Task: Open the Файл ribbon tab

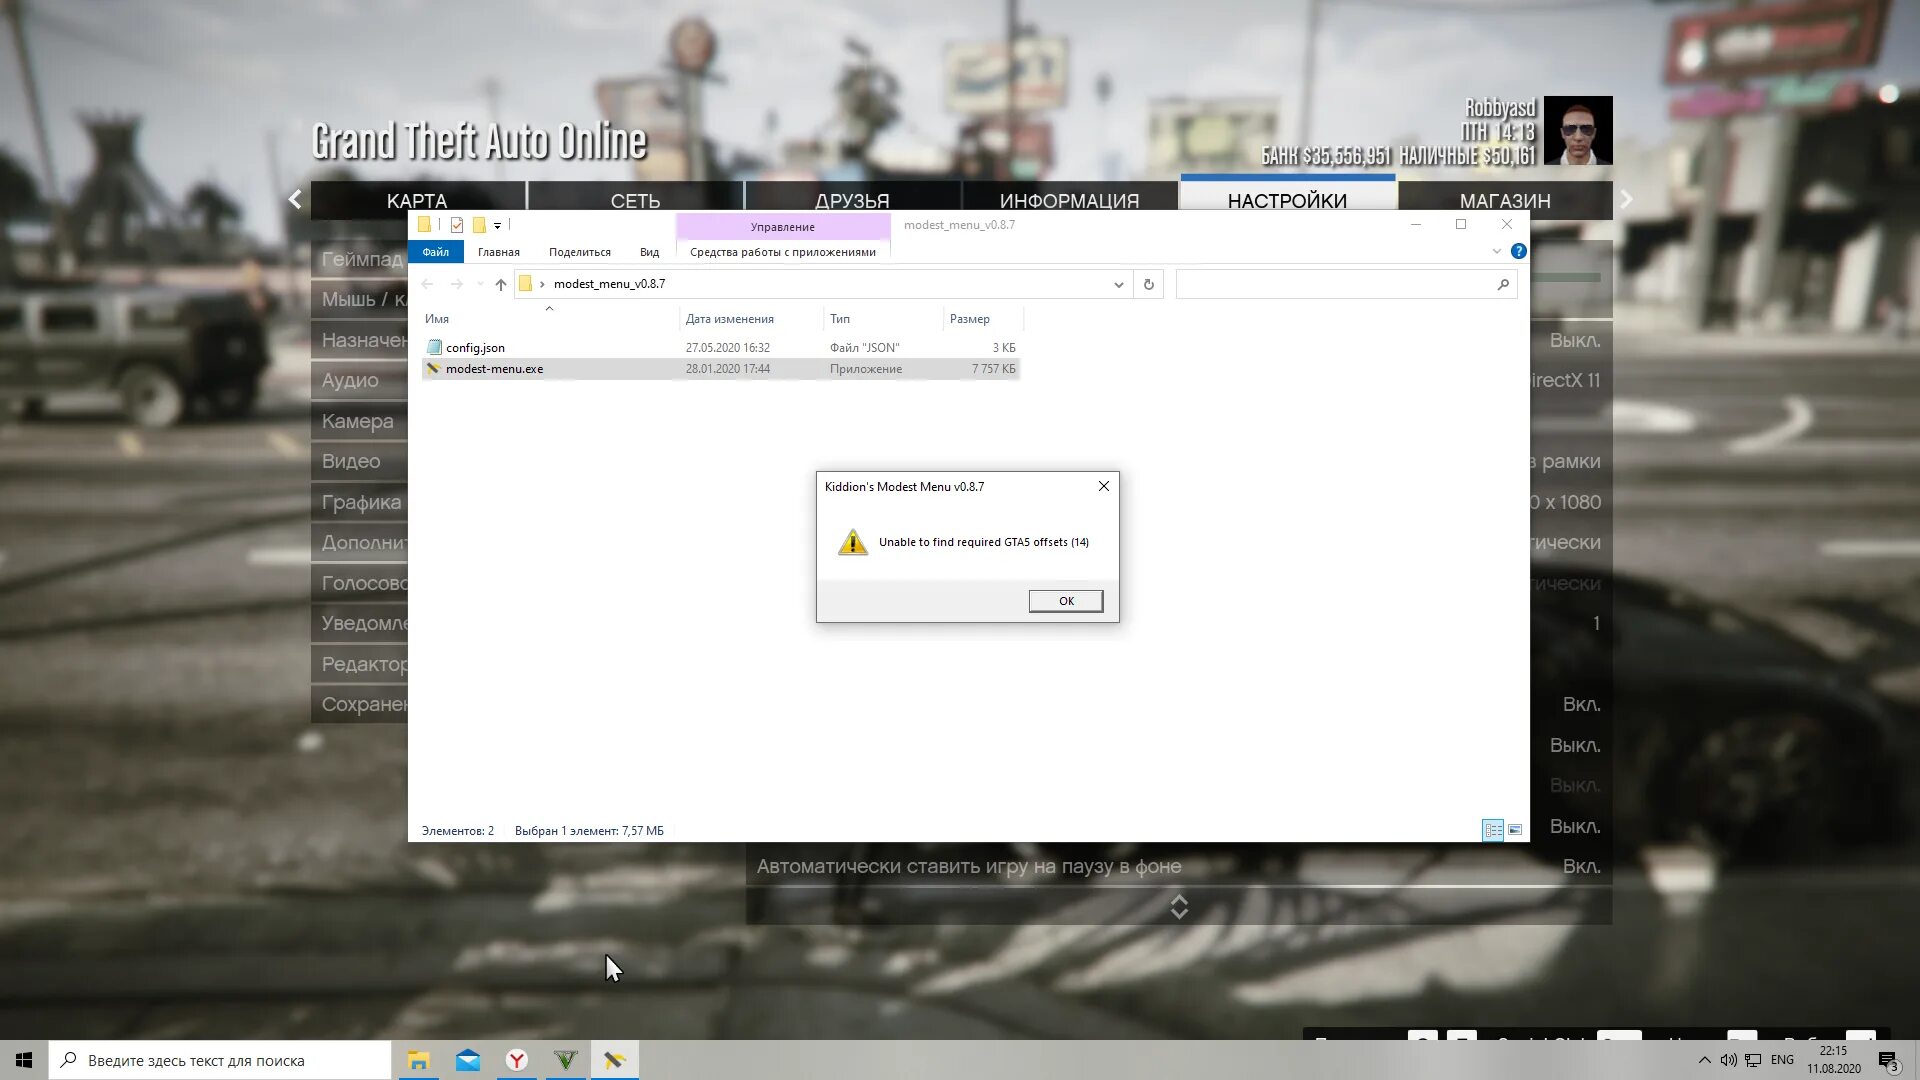Action: (x=435, y=252)
